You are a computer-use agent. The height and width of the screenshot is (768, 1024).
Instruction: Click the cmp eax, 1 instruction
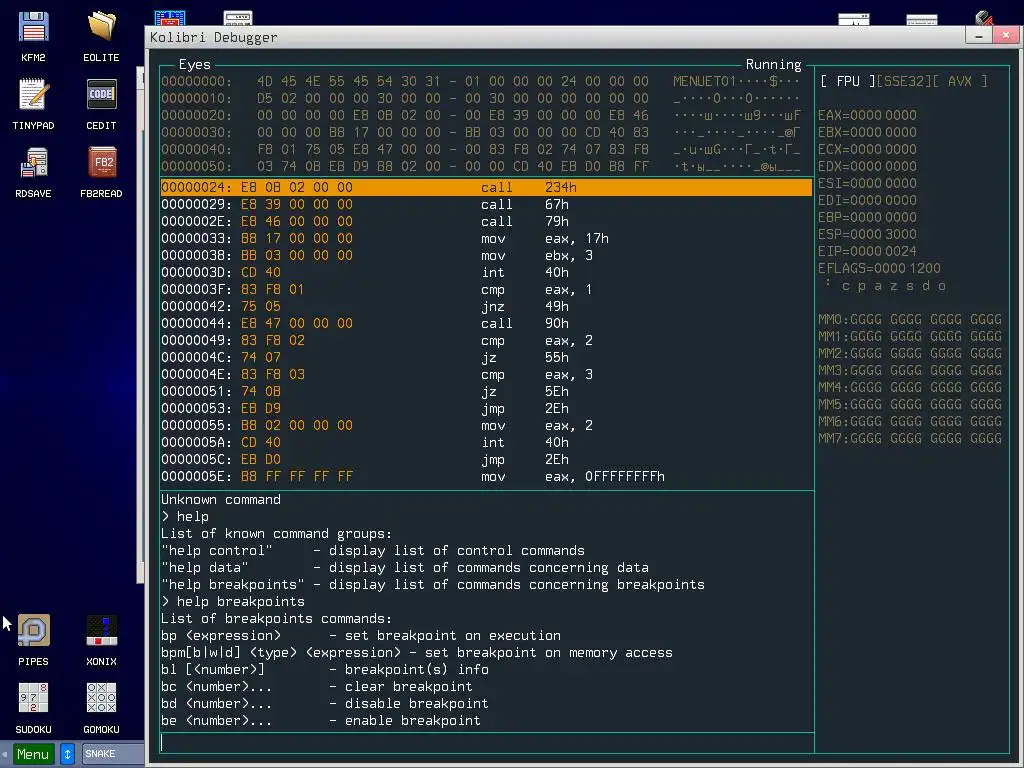tap(486, 289)
